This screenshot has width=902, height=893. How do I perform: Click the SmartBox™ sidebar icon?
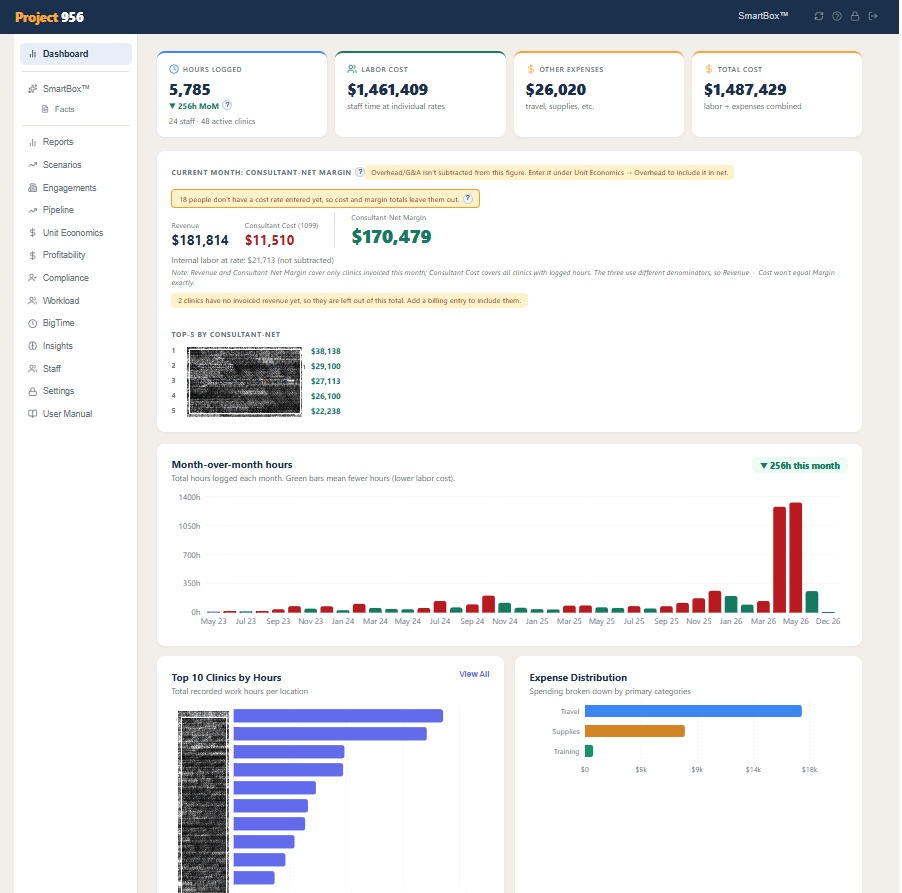click(x=33, y=89)
